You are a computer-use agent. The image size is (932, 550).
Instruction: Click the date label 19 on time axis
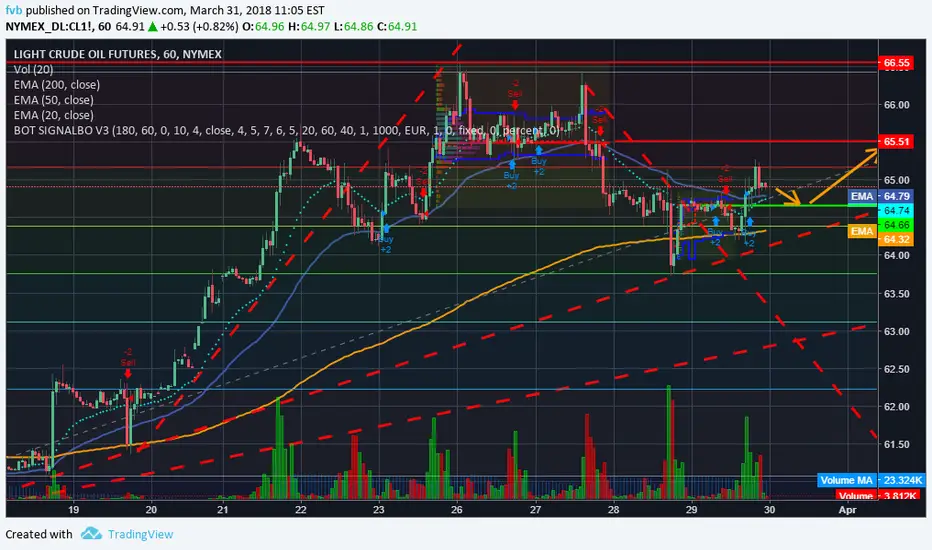(73, 510)
